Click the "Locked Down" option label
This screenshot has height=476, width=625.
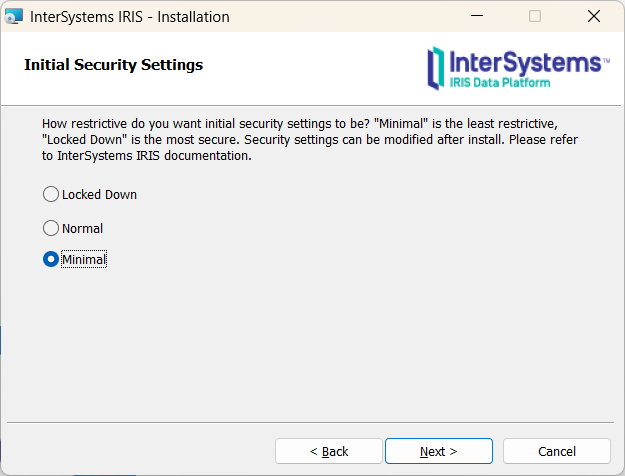tap(99, 194)
